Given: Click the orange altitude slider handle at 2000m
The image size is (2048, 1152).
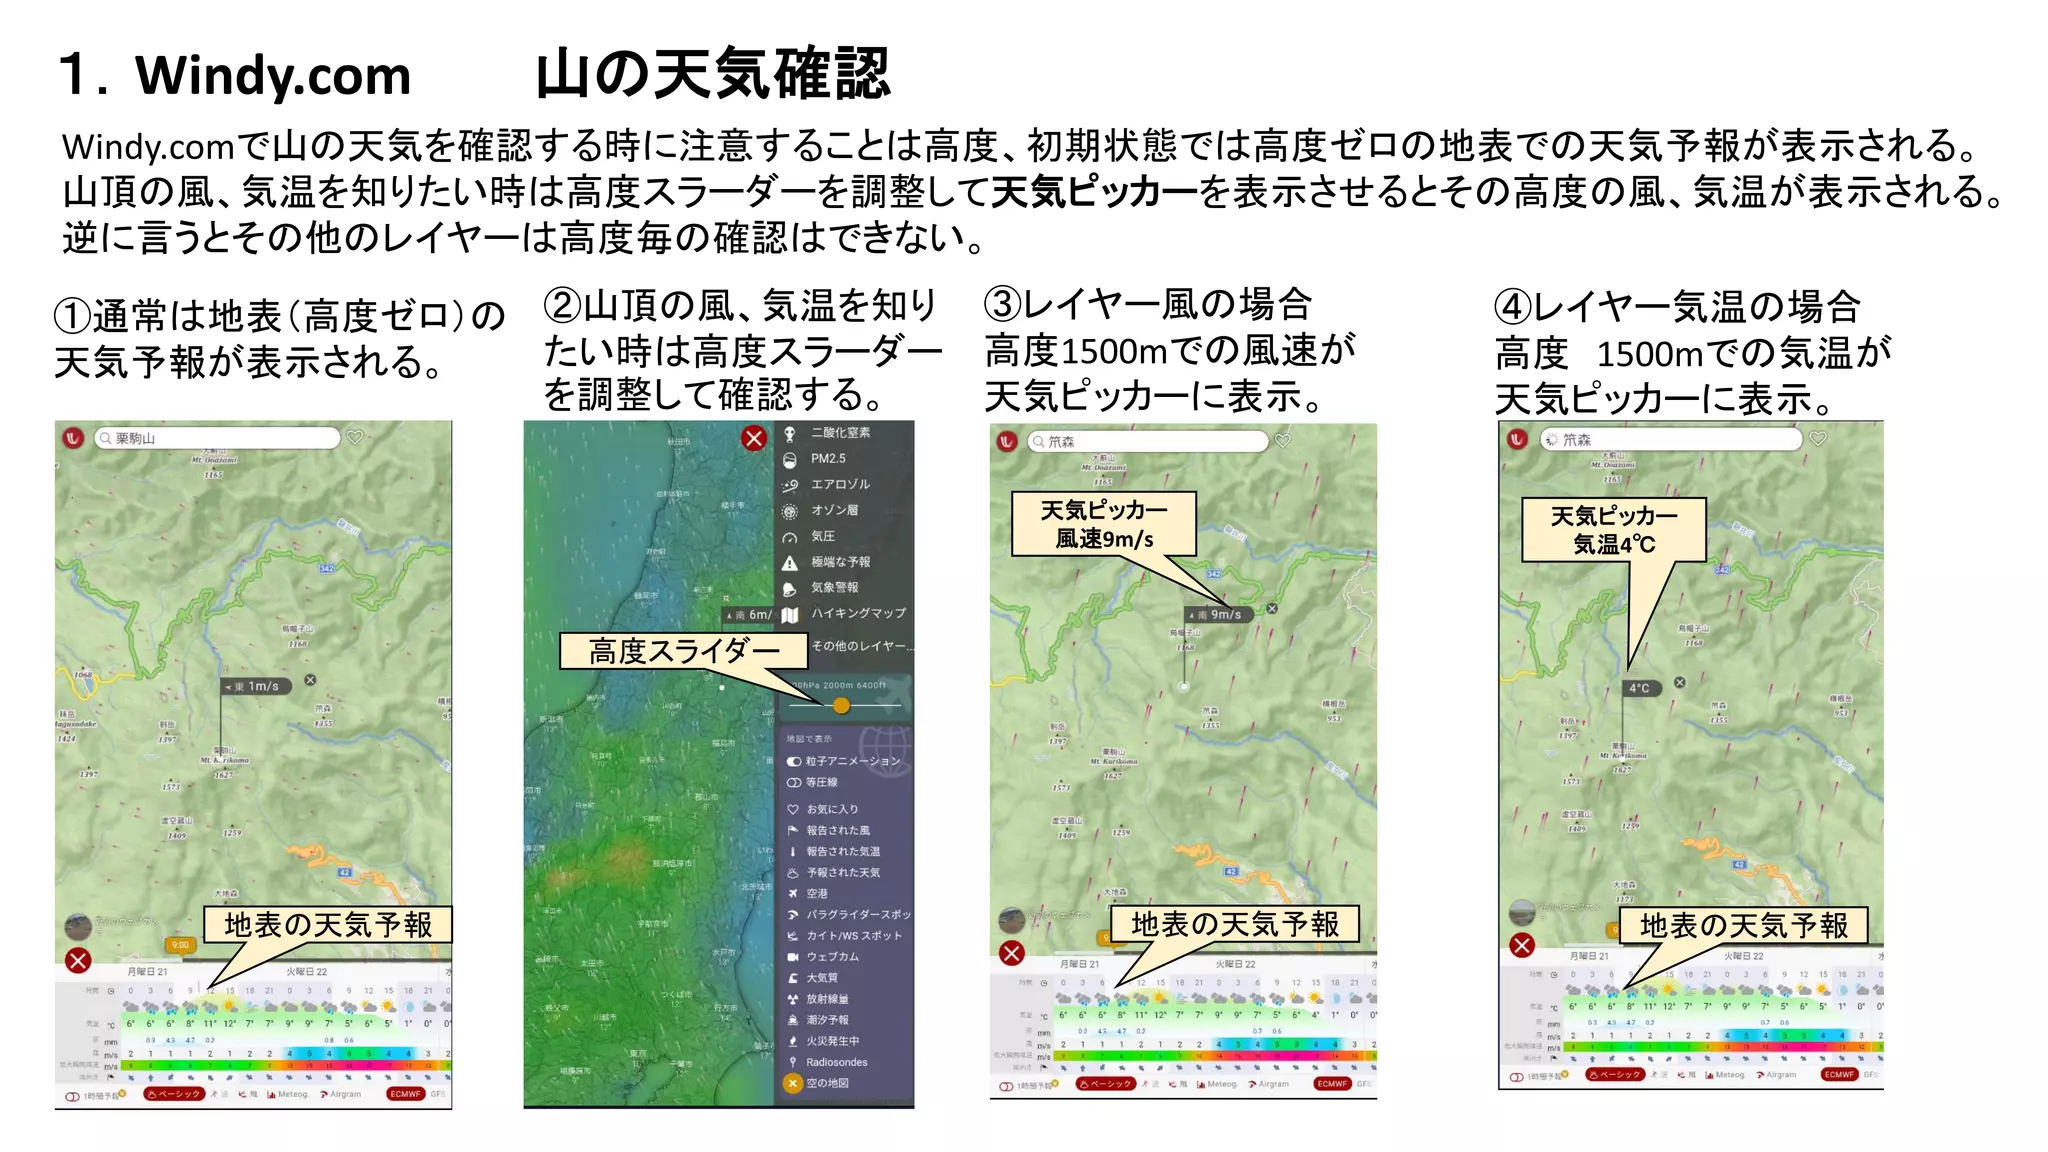Looking at the screenshot, I should point(841,706).
